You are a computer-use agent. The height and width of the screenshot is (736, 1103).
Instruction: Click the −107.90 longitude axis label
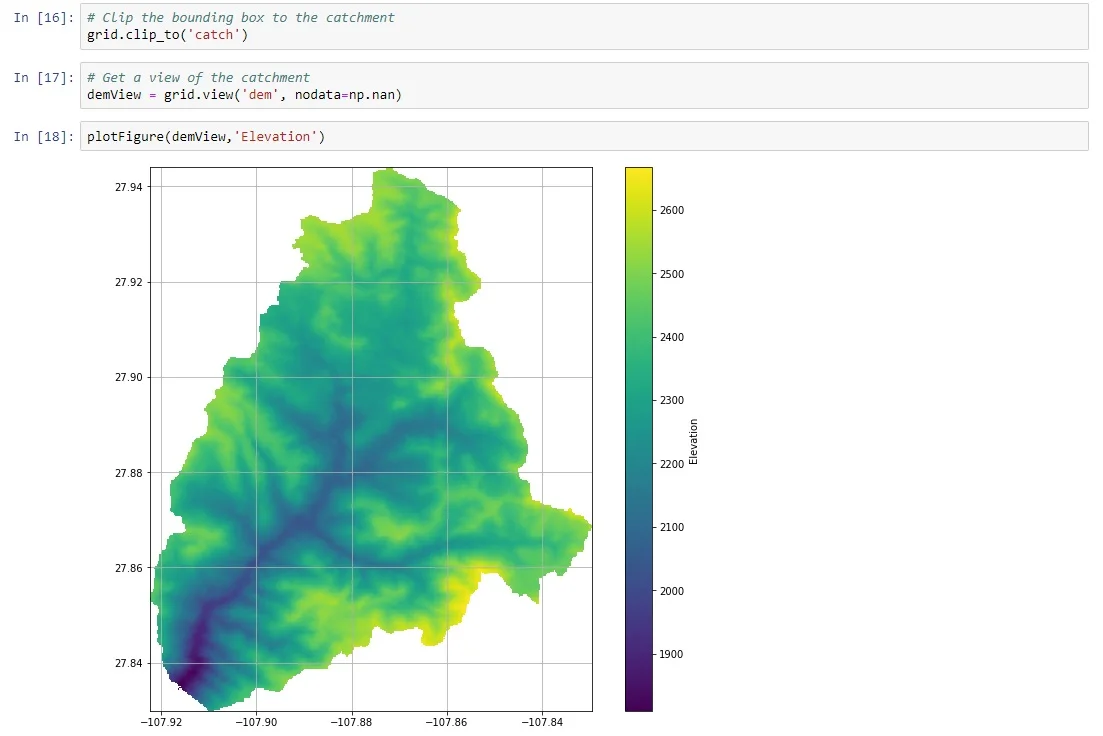256,722
